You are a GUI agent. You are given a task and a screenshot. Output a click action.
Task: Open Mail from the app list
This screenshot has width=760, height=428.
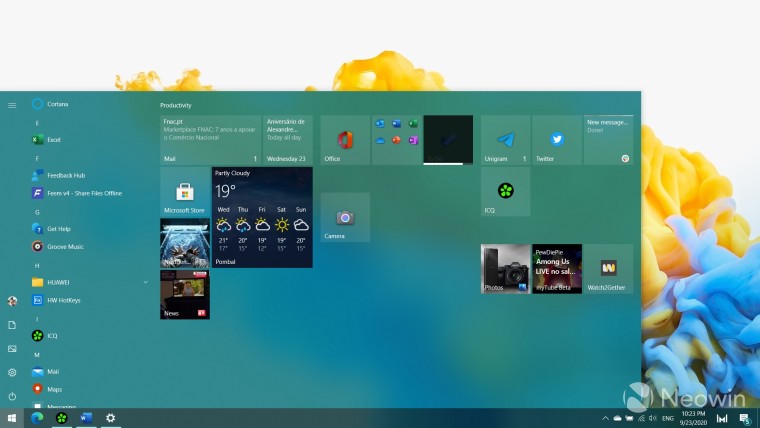(46, 372)
